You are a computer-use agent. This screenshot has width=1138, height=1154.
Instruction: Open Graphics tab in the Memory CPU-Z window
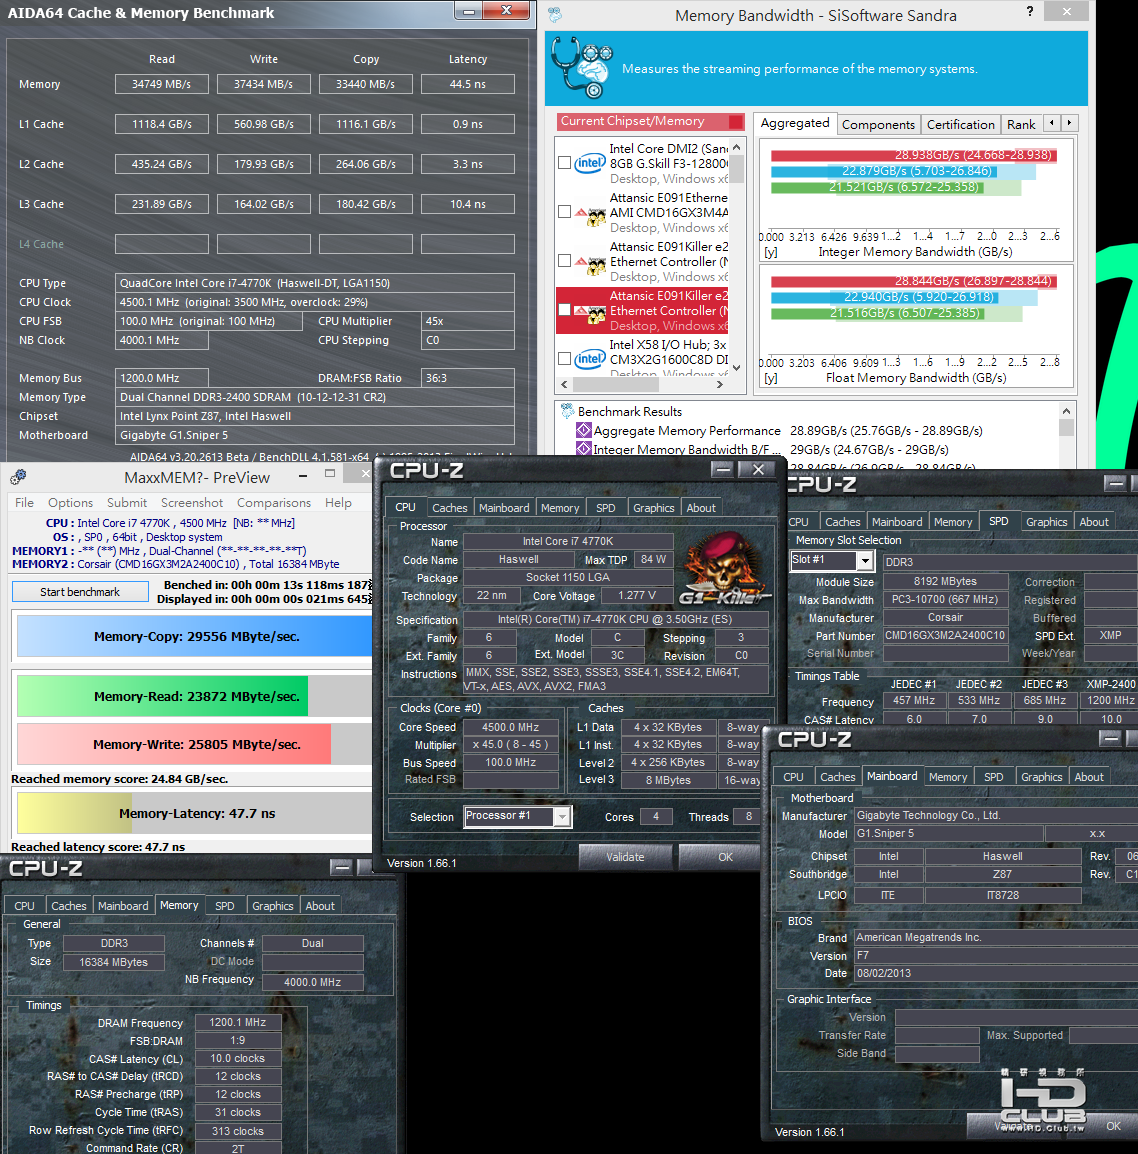tap(272, 906)
